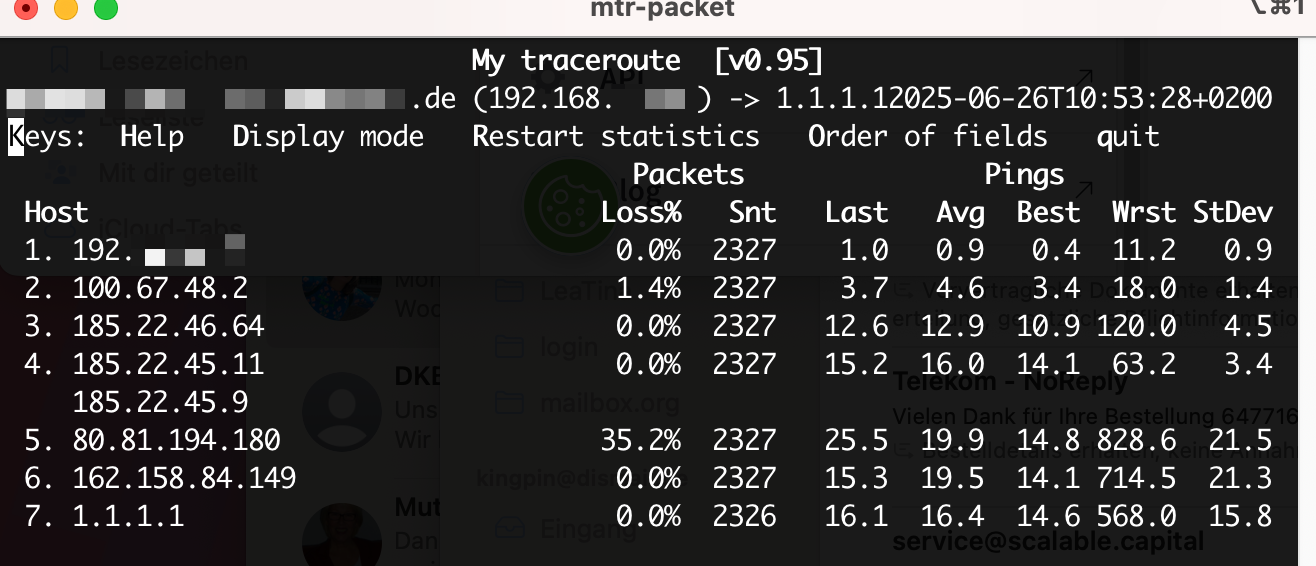Screen dimensions: 1316x566
Task: Select Restart statistics option
Action: tap(616, 136)
